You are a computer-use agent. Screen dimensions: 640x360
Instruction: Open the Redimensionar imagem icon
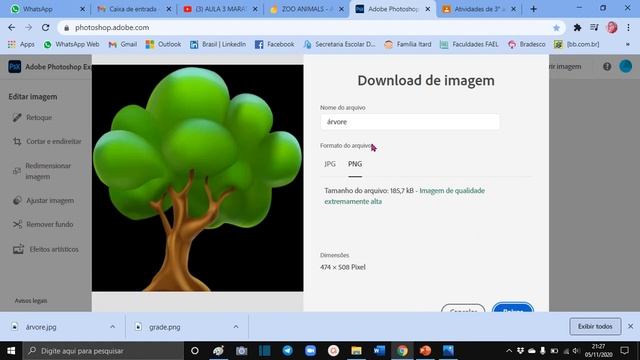(x=16, y=171)
